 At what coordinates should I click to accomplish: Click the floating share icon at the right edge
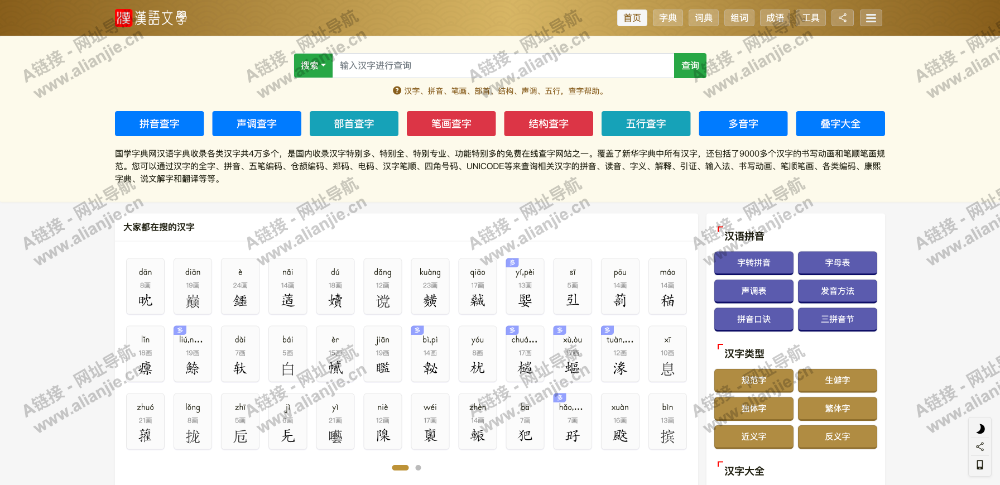pos(980,447)
